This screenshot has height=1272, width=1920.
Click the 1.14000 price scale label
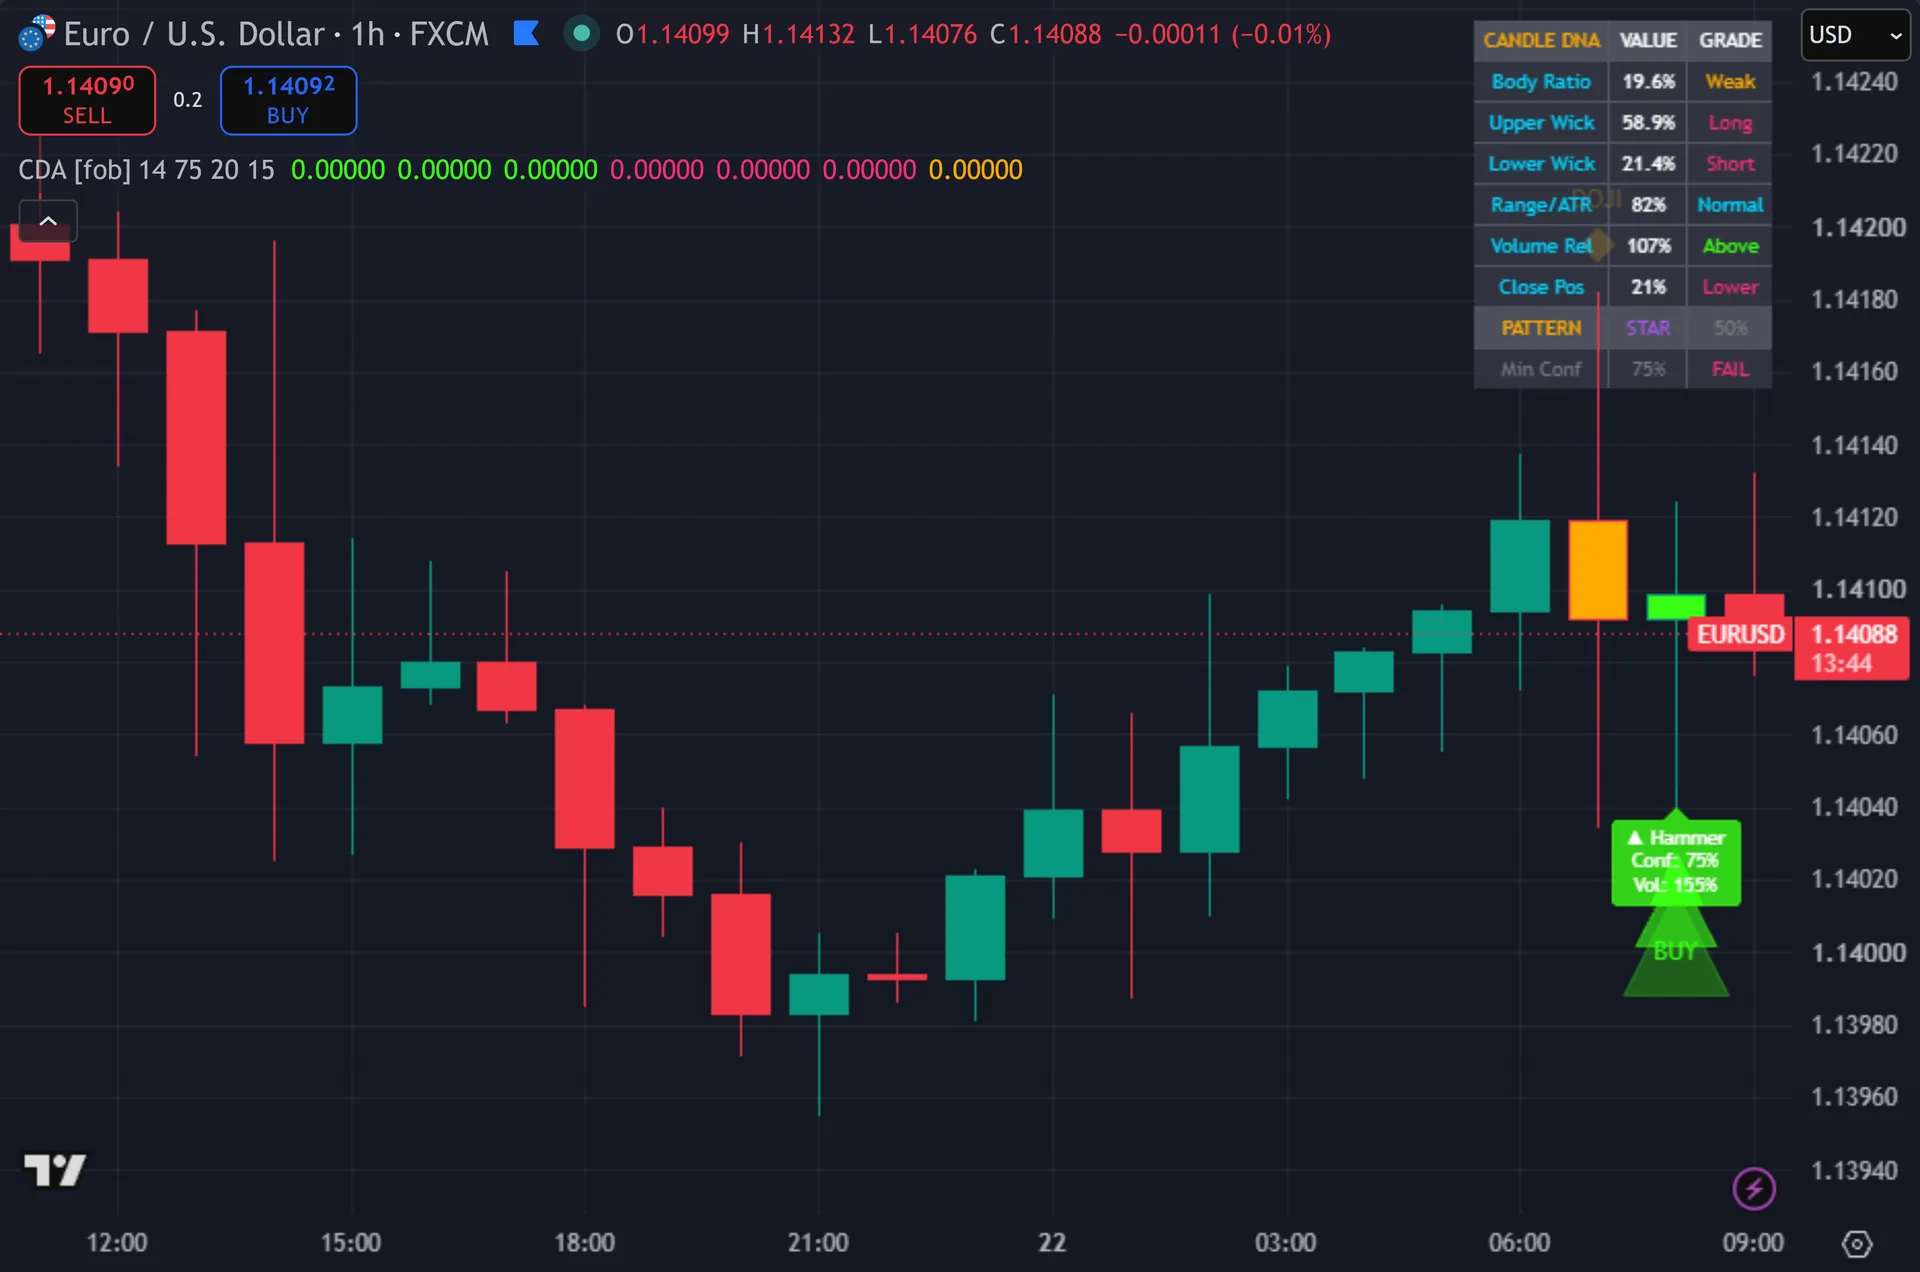pos(1858,952)
